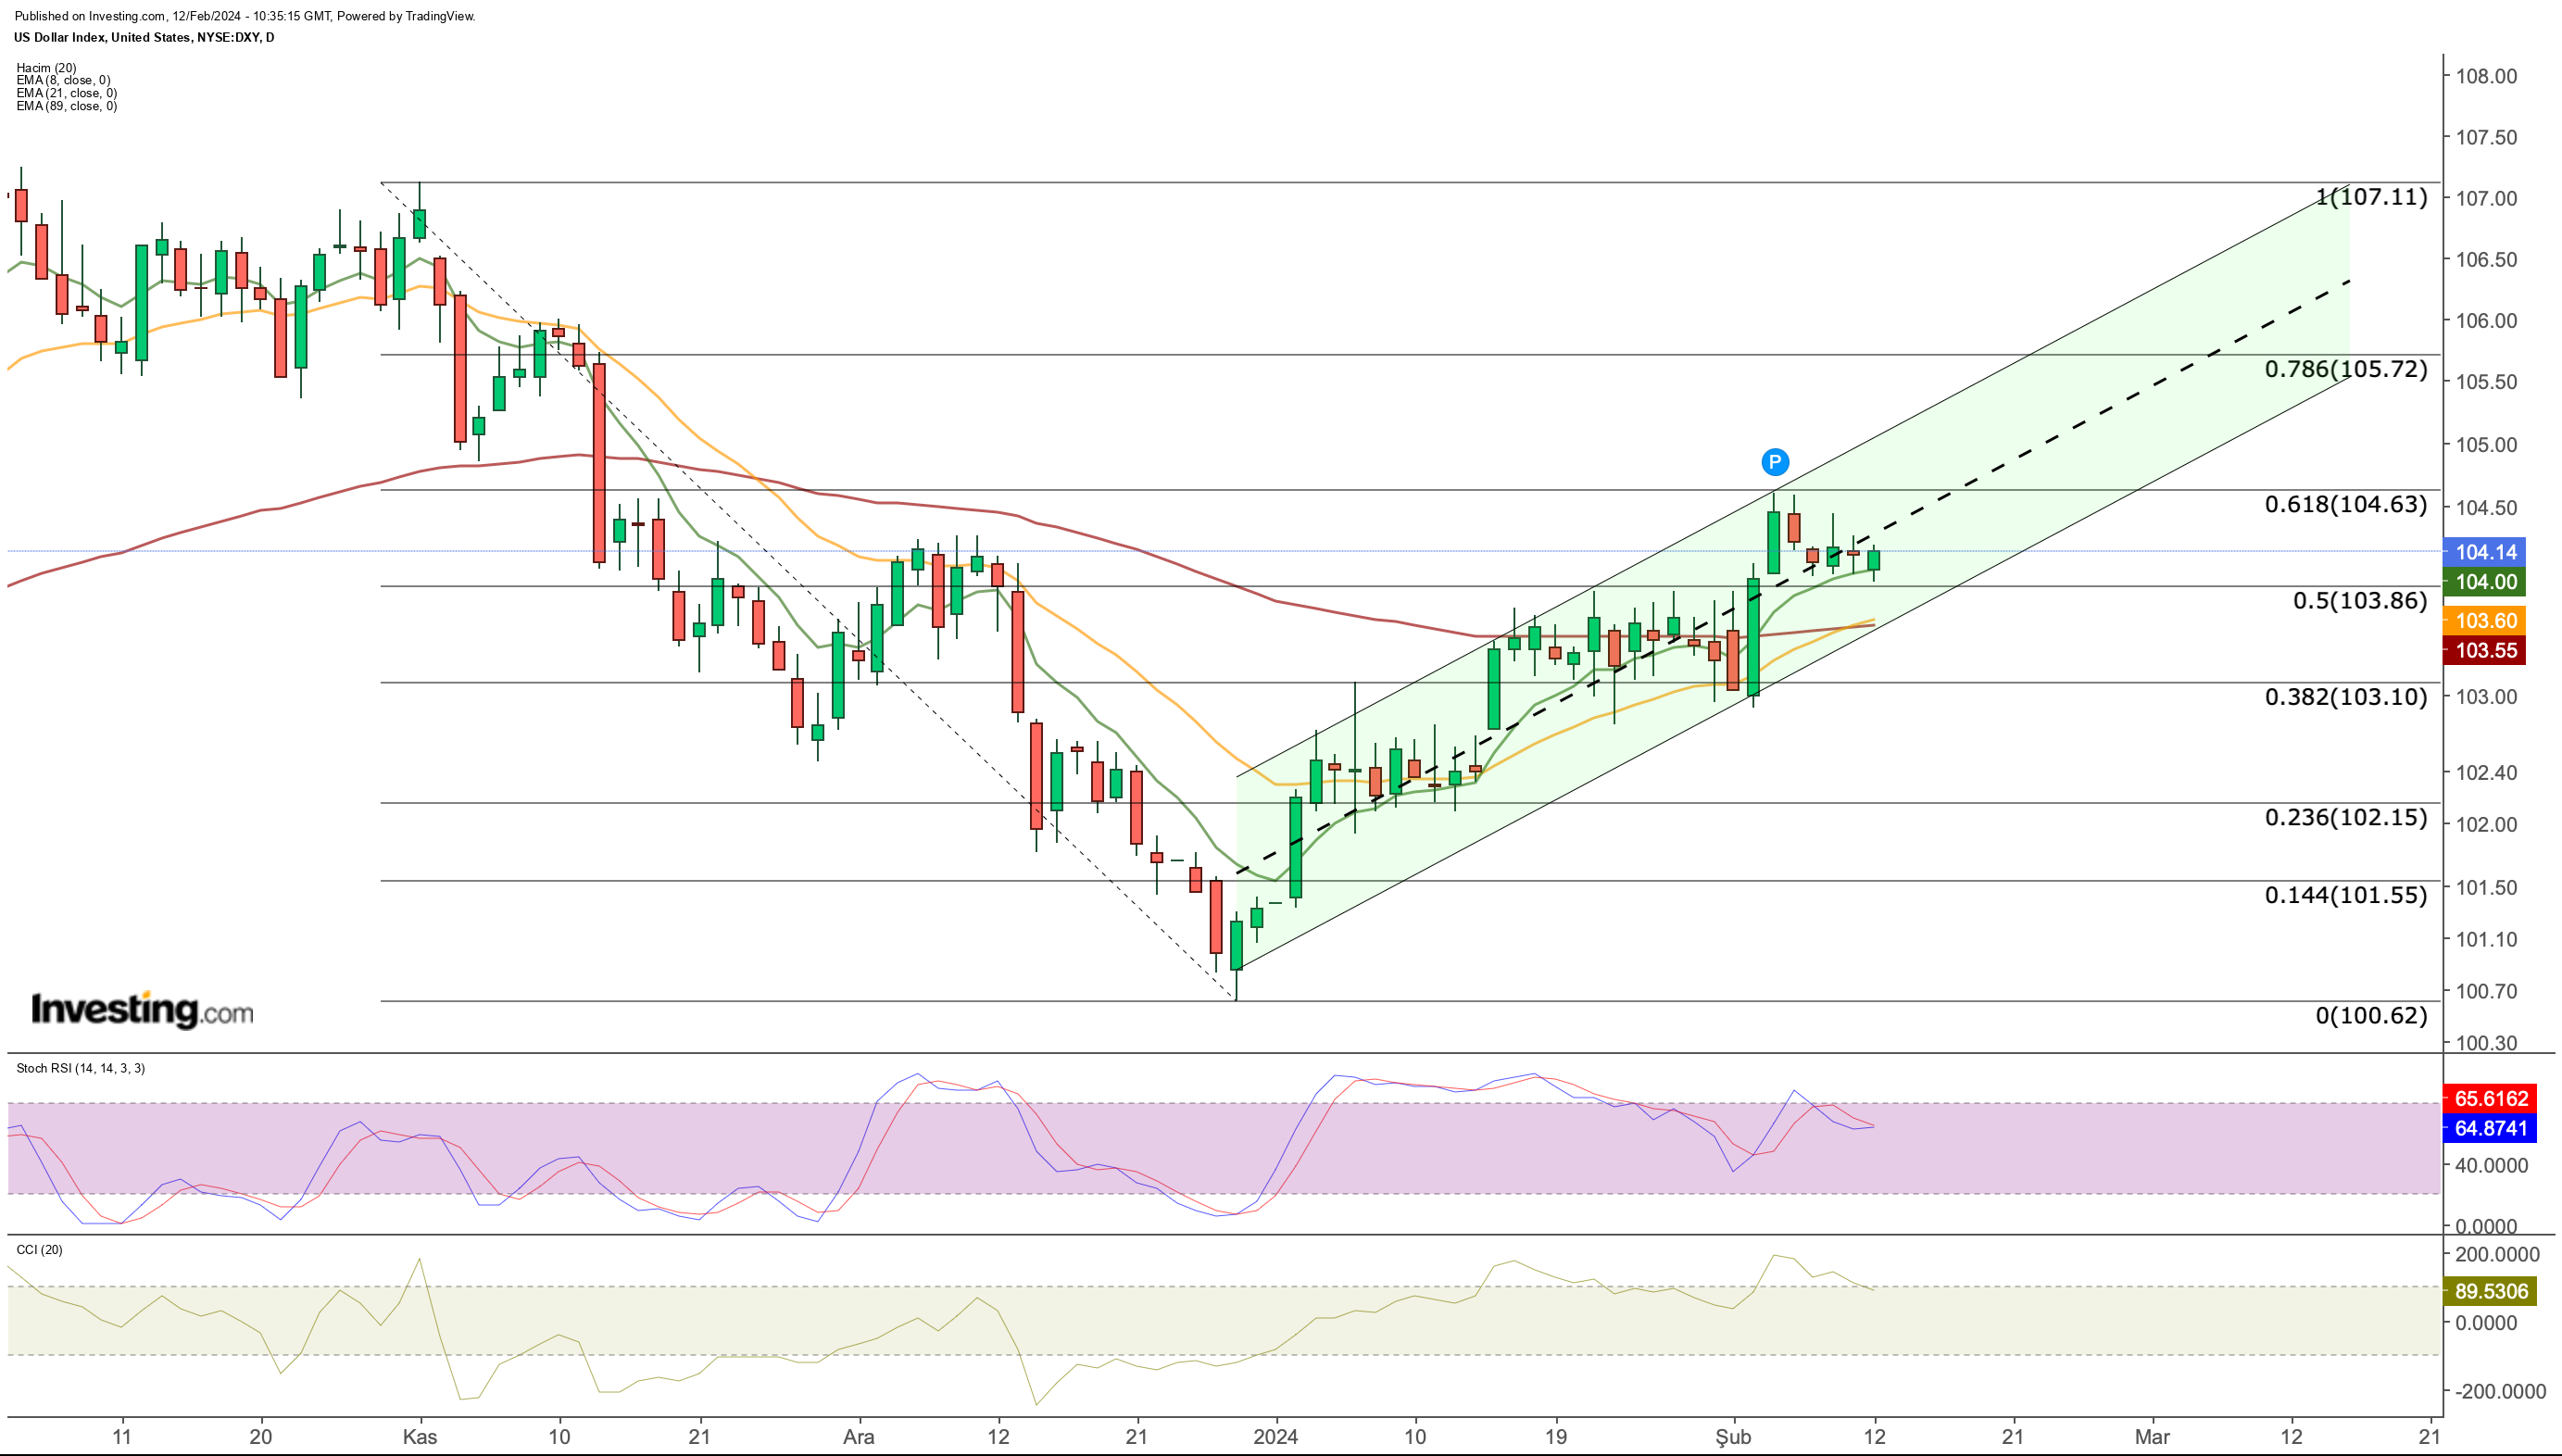Viewport: 2562px width, 1456px height.
Task: Click the Fibonacci level label '0.618(104.63)'
Action: [x=2346, y=504]
